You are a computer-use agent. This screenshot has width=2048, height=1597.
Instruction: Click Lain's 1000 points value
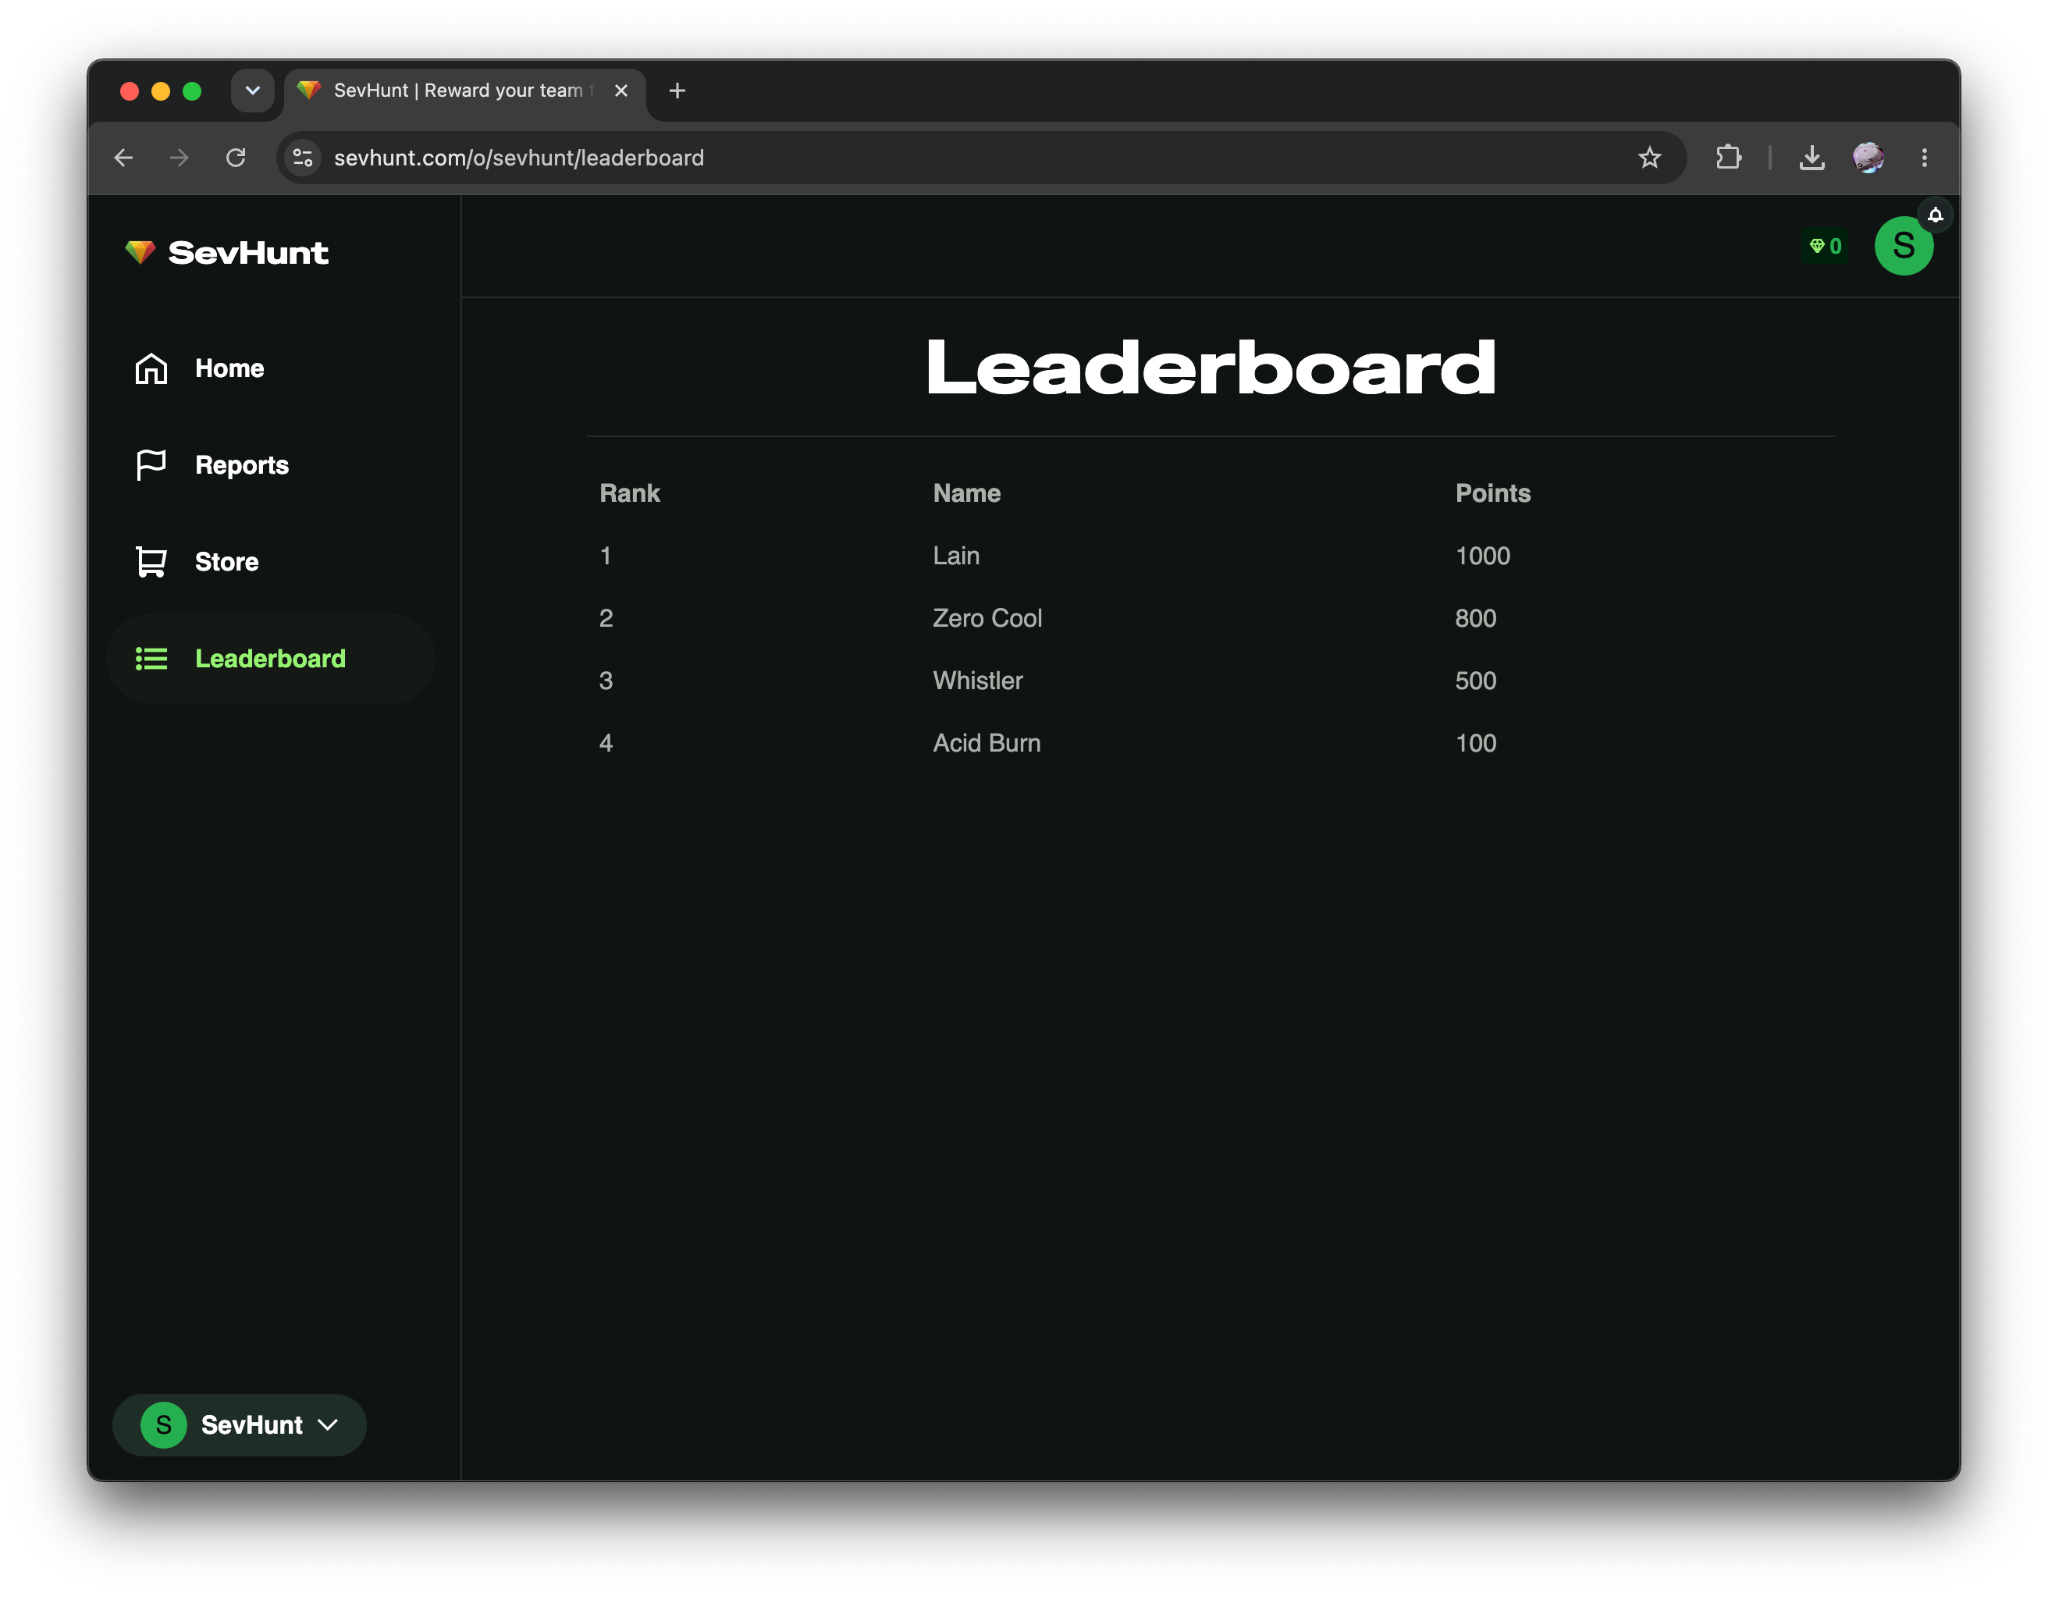pyautogui.click(x=1483, y=556)
